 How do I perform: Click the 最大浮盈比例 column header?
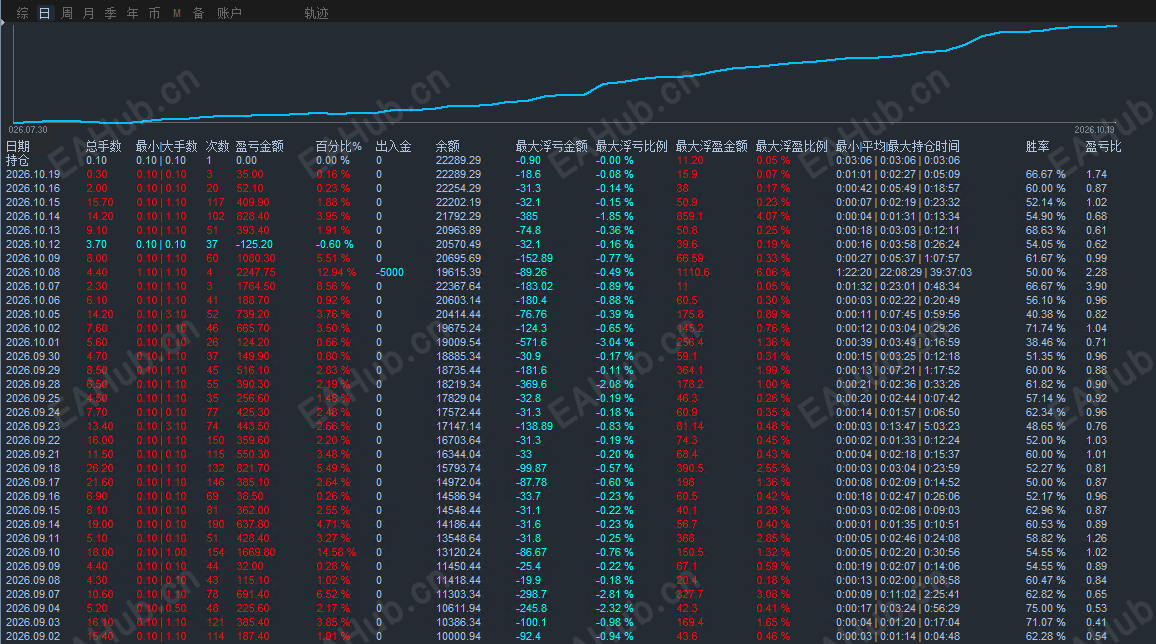(x=792, y=147)
